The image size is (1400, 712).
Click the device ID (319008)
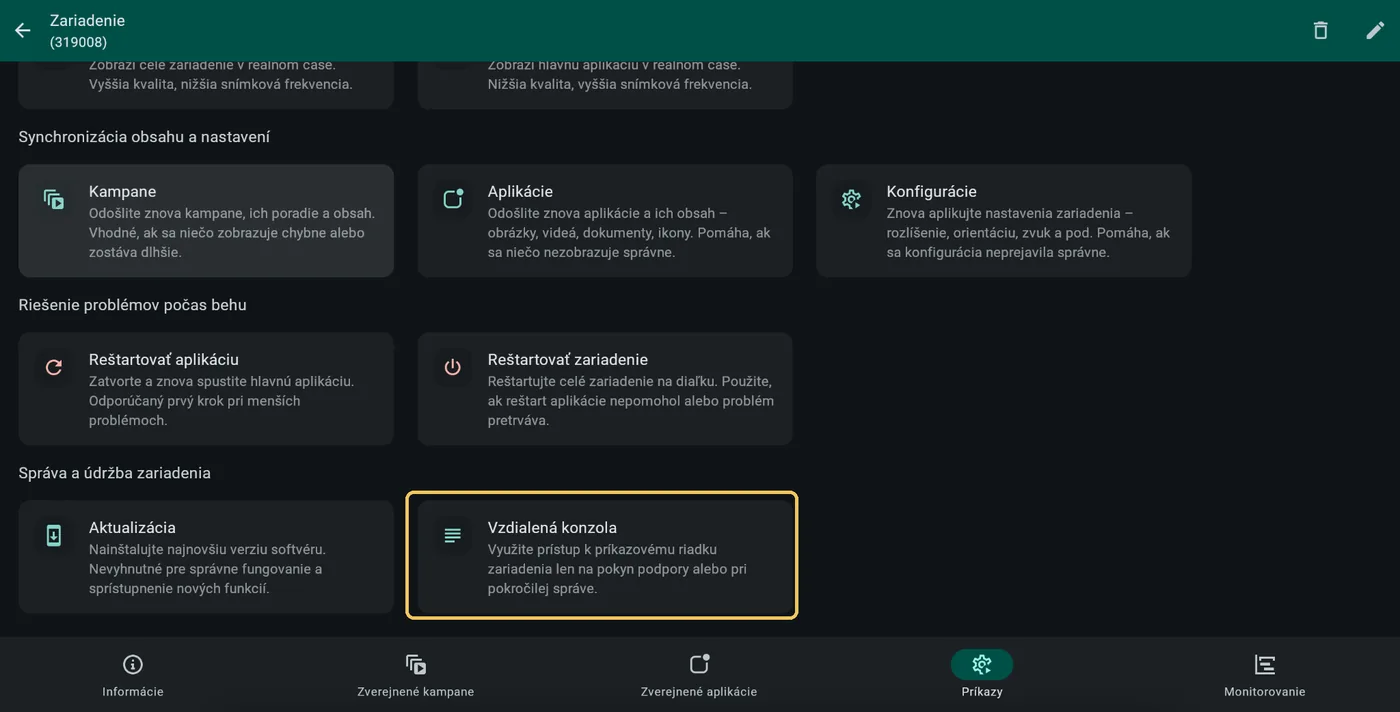pos(78,42)
